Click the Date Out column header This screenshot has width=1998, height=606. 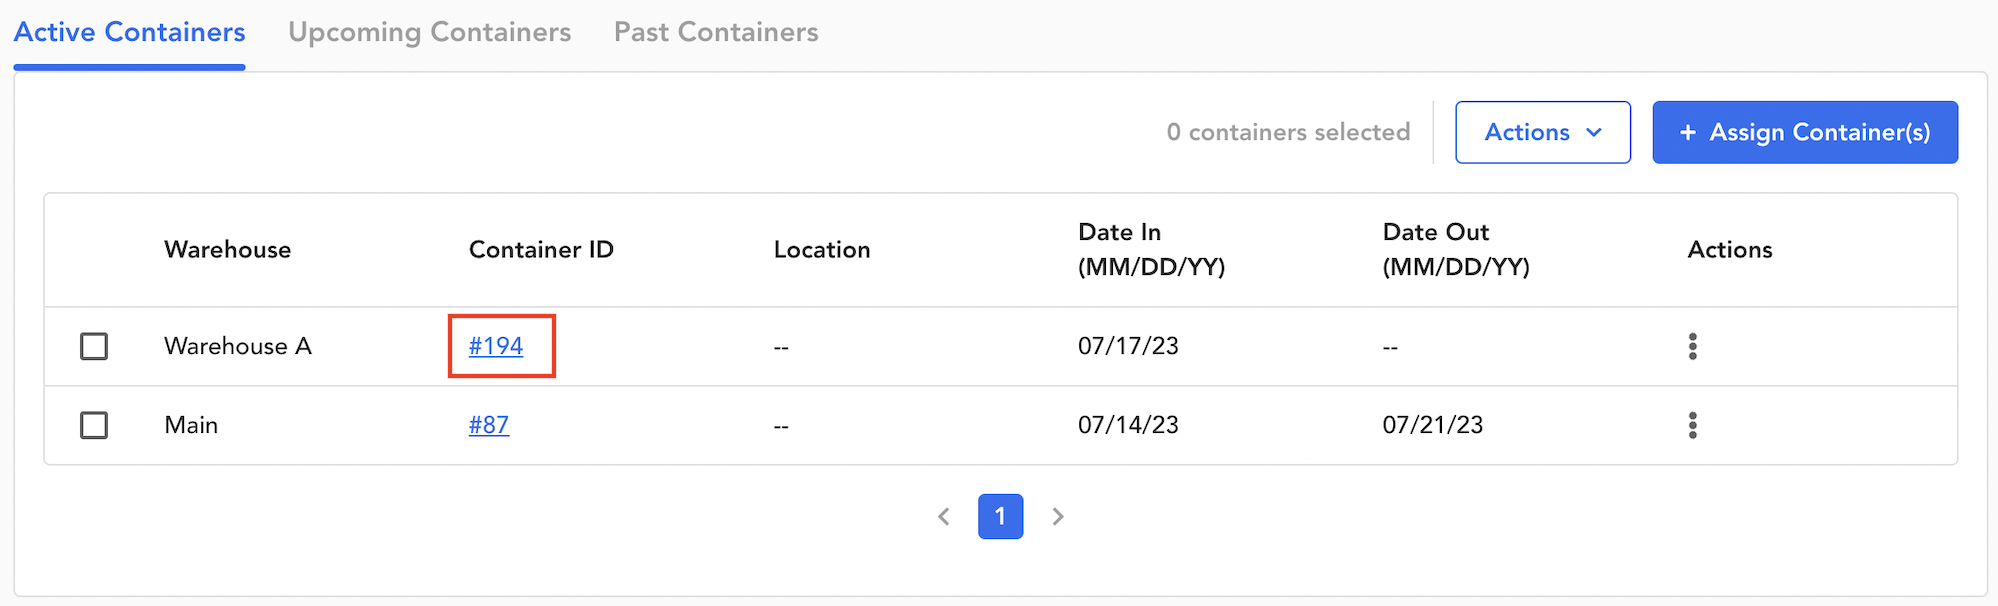pyautogui.click(x=1455, y=250)
